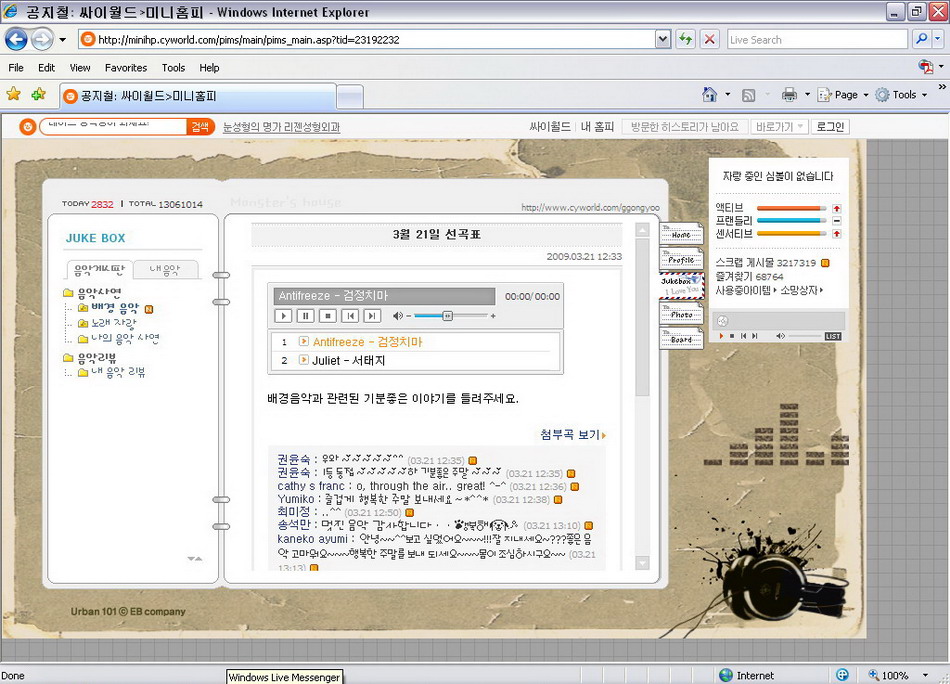The height and width of the screenshot is (684, 950).
Task: Adjust the side mini player volume slider
Action: [805, 336]
